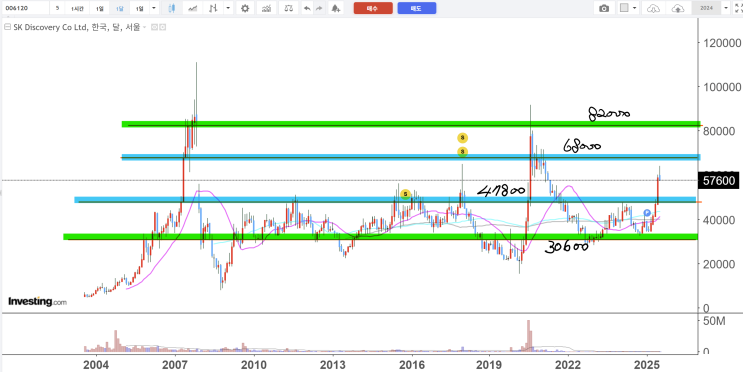The image size is (743, 372).
Task: Select the blue horizontal line at 68000
Action: [411, 157]
